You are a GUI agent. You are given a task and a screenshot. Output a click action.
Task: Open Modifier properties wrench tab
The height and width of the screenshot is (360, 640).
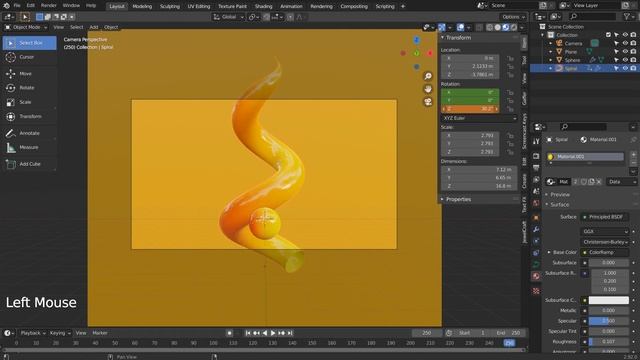coord(536,229)
